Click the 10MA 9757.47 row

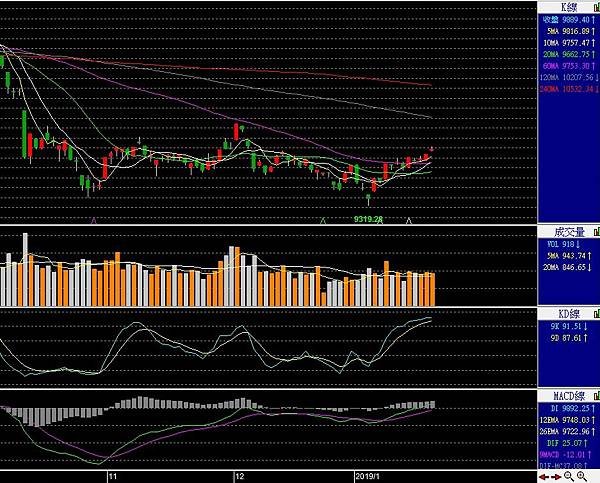click(x=569, y=43)
